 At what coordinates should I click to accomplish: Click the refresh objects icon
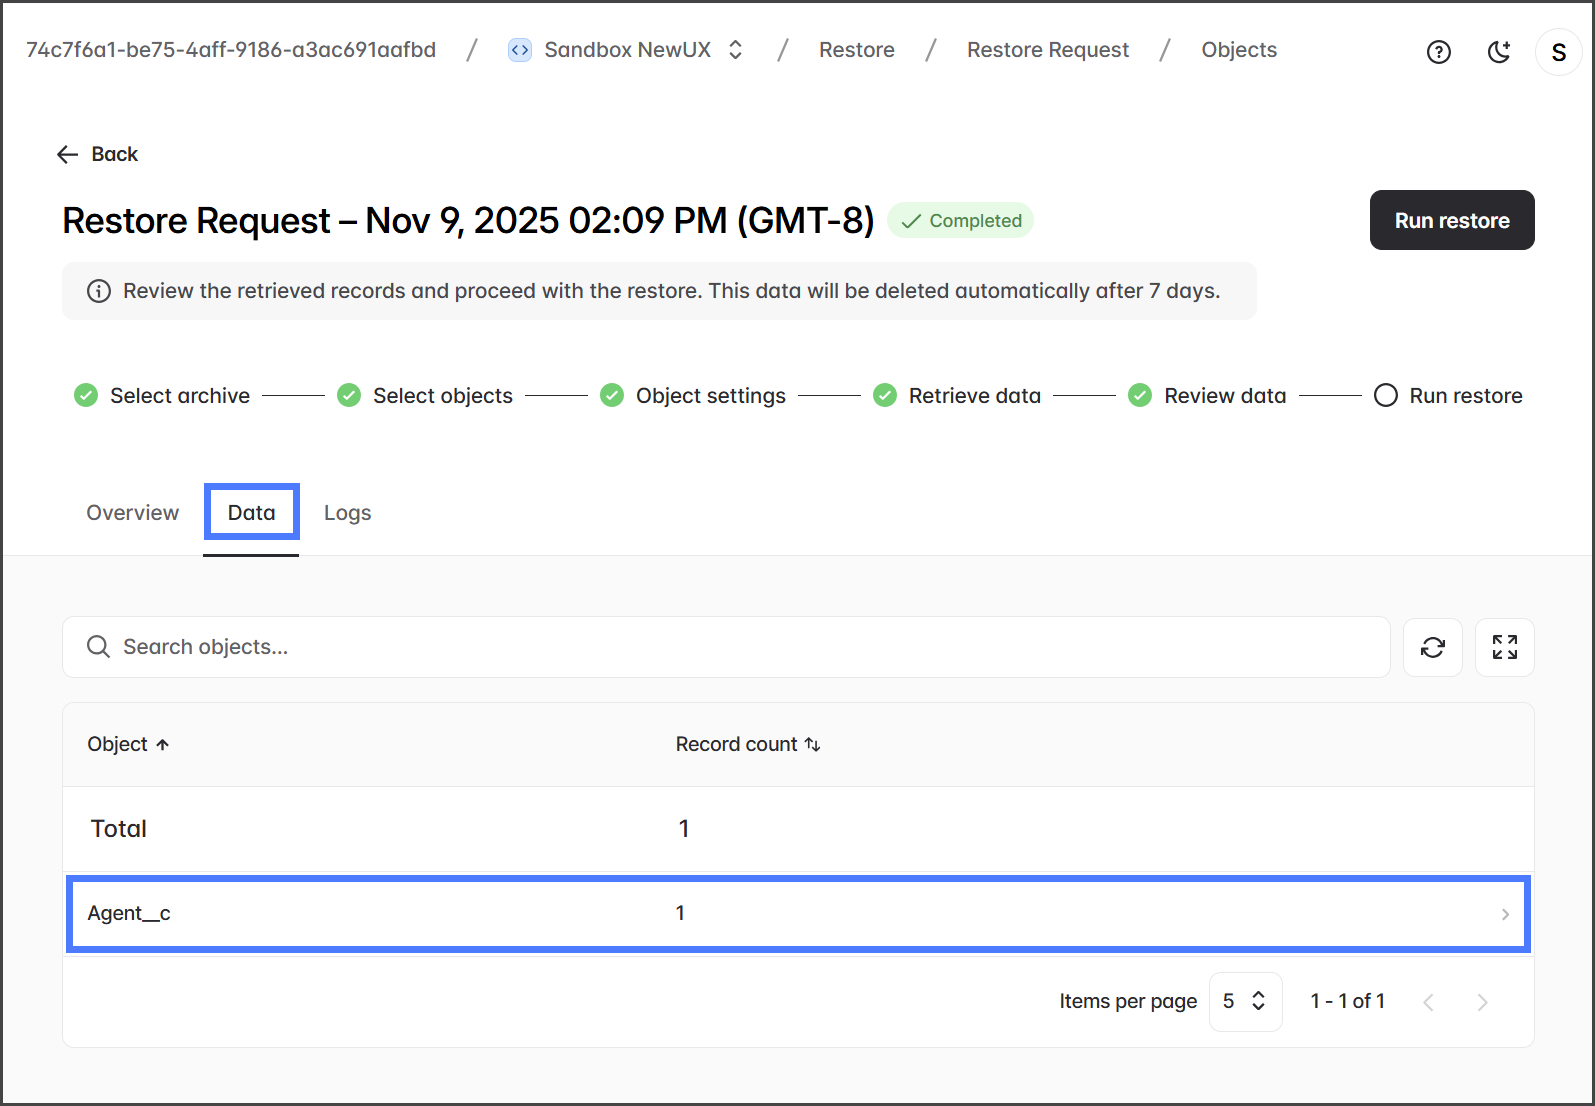[1432, 647]
